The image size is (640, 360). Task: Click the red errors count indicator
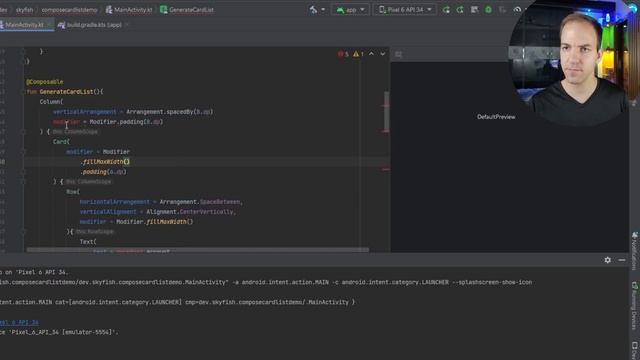point(343,54)
